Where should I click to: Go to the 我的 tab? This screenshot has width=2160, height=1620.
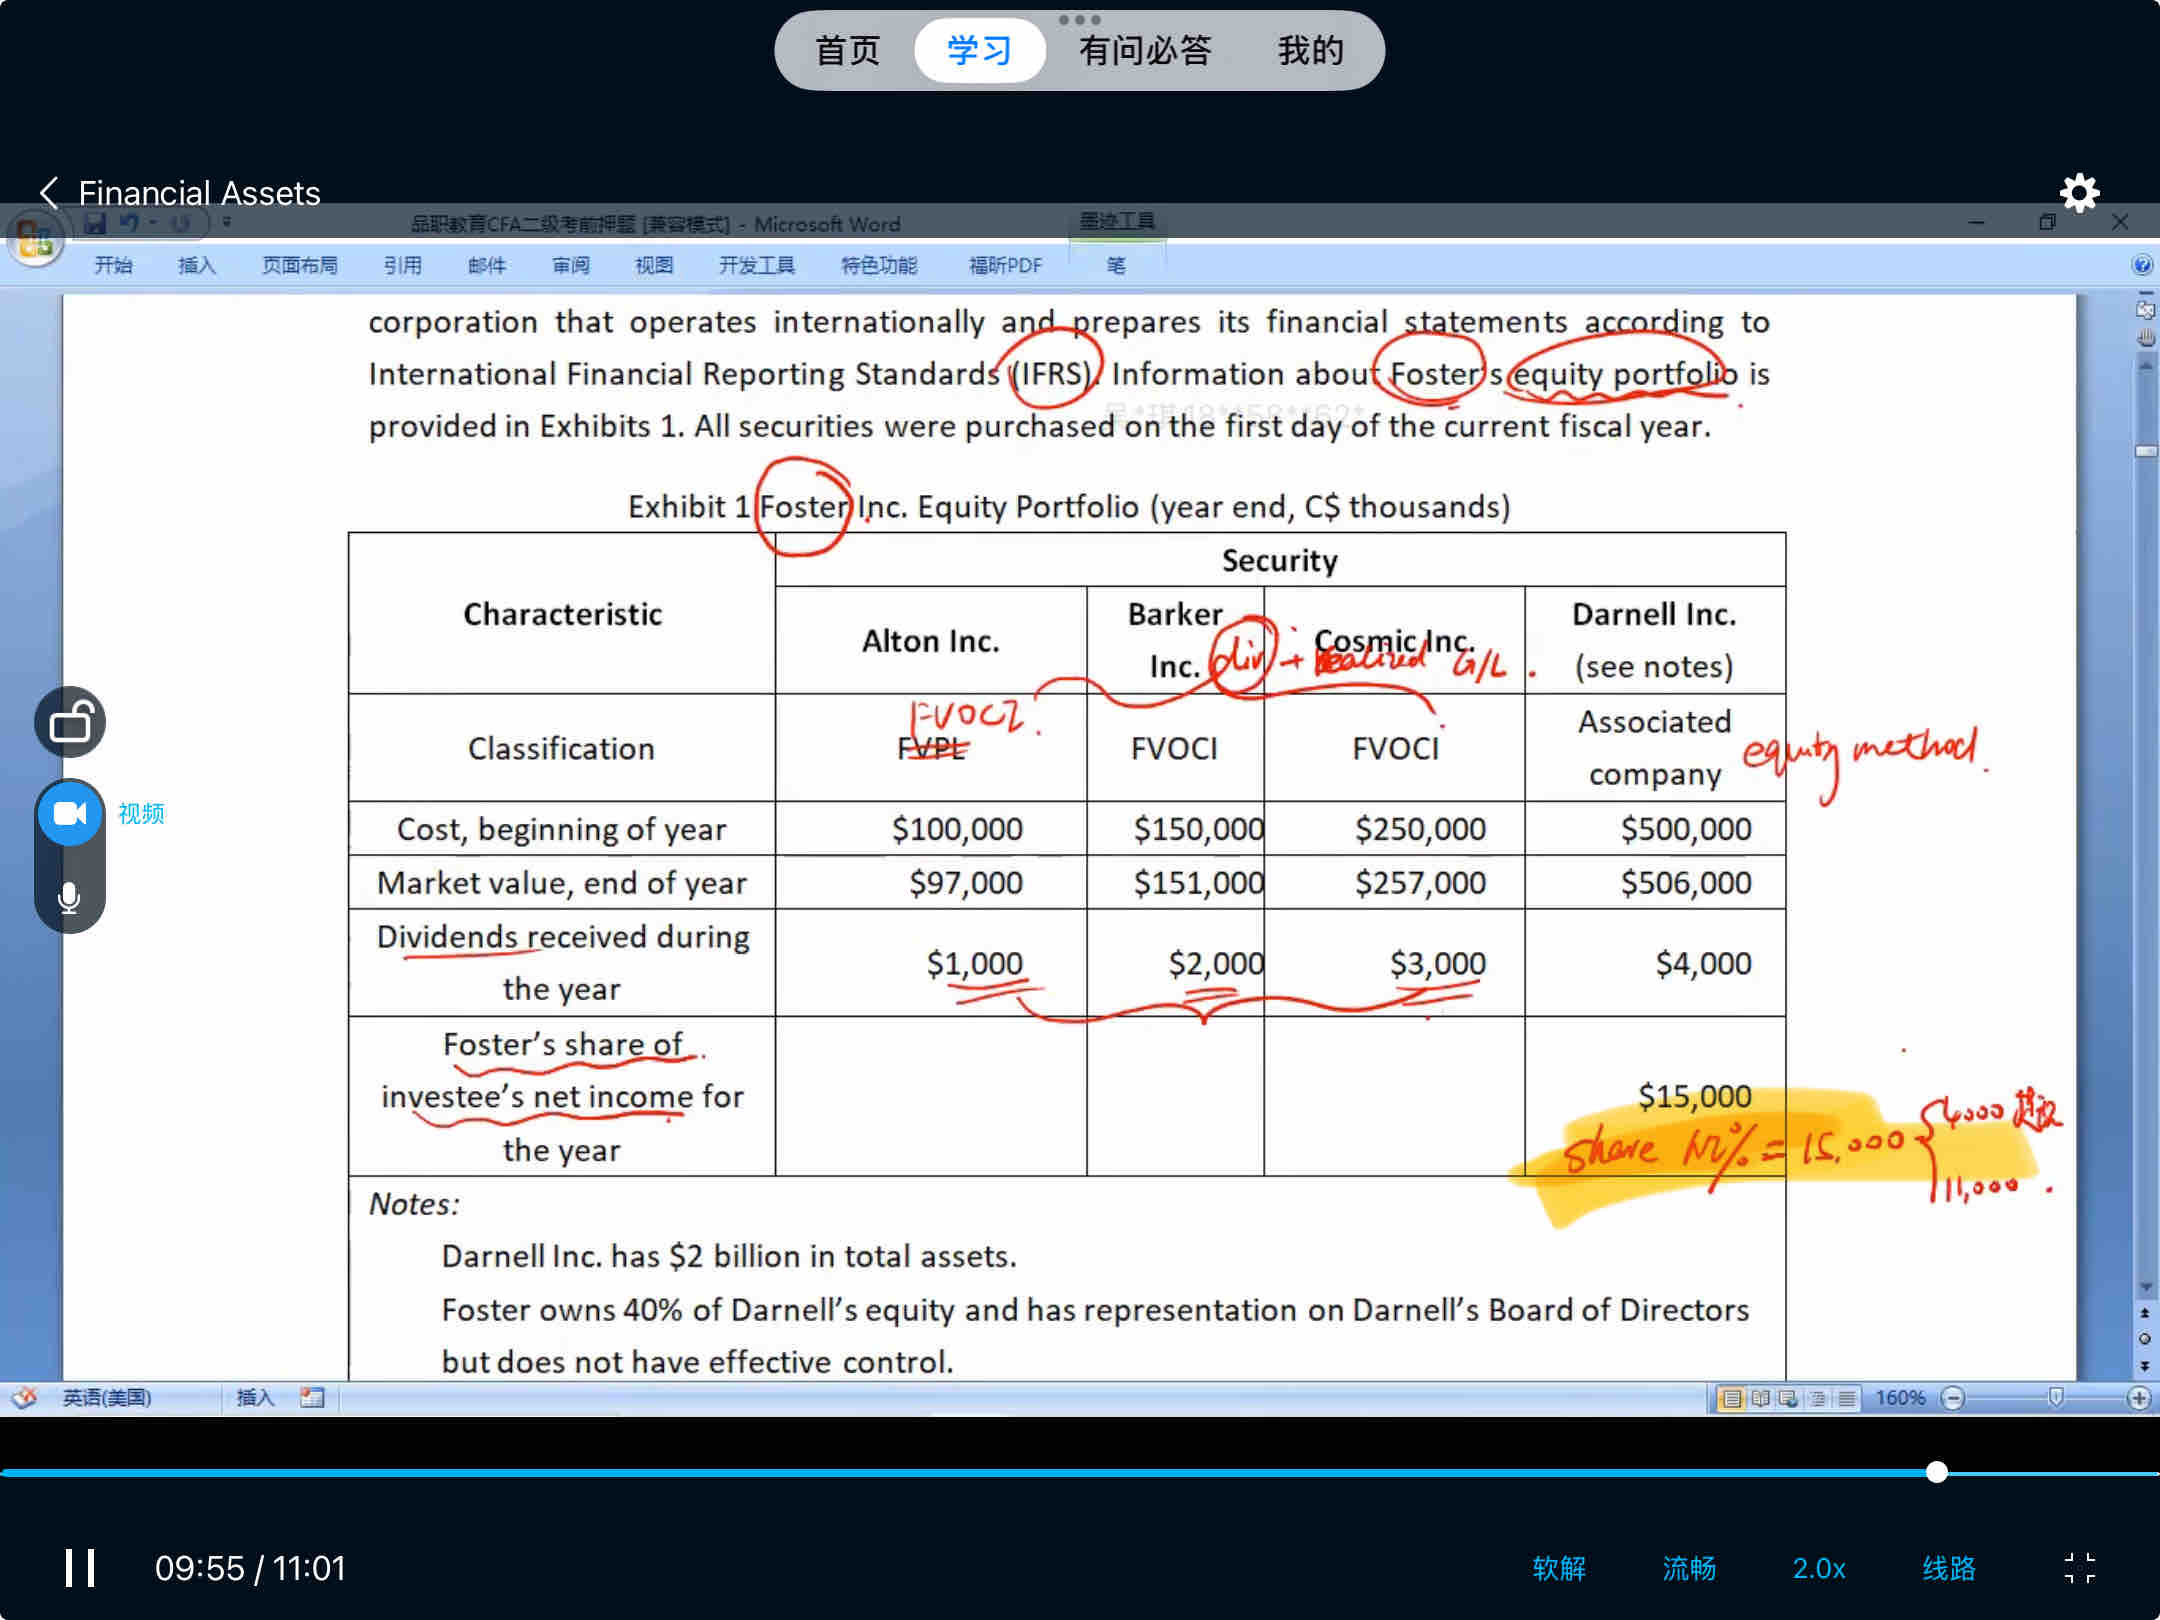(x=1311, y=50)
